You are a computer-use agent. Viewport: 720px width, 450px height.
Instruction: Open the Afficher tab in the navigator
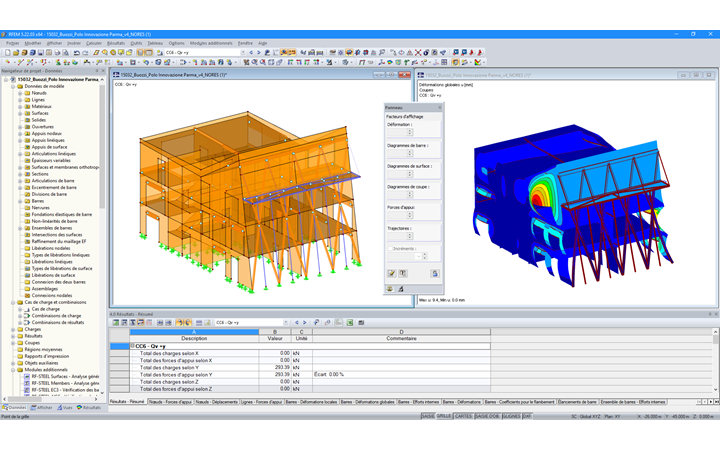(41, 407)
